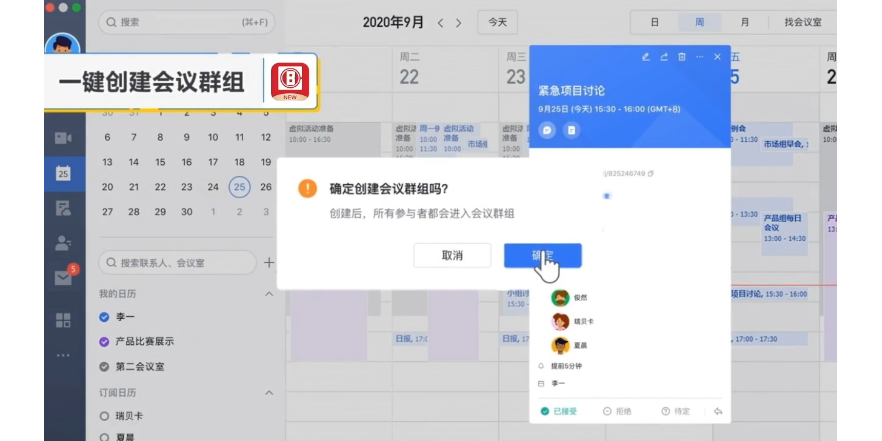The height and width of the screenshot is (441, 882).
Task: Collapse the 我的日历 section
Action: (268, 294)
